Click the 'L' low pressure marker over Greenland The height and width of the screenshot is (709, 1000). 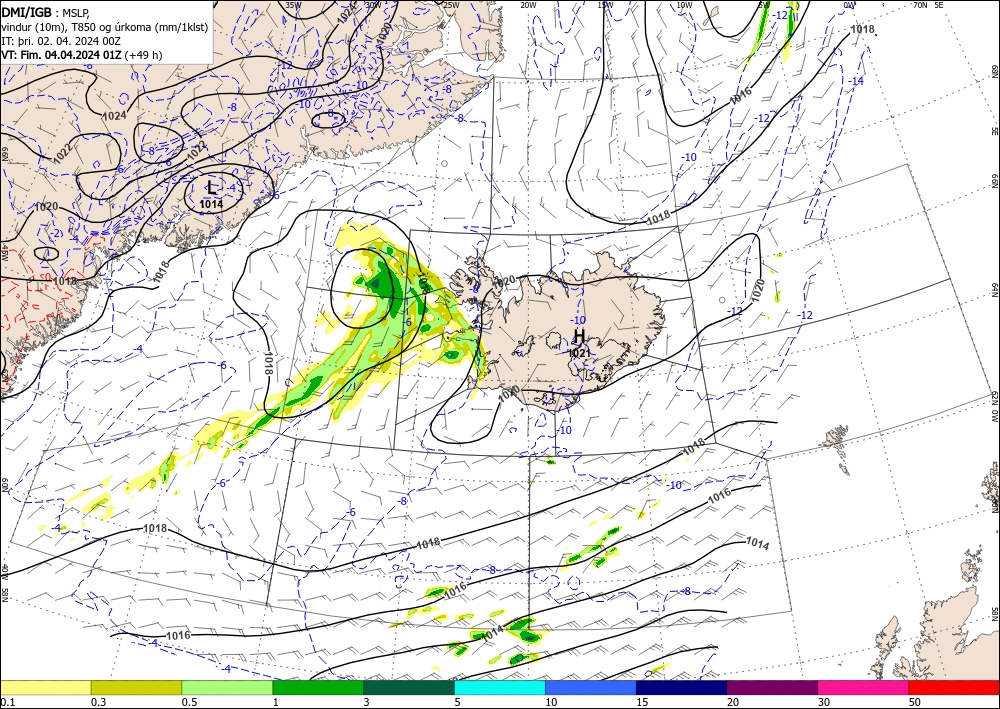[212, 187]
